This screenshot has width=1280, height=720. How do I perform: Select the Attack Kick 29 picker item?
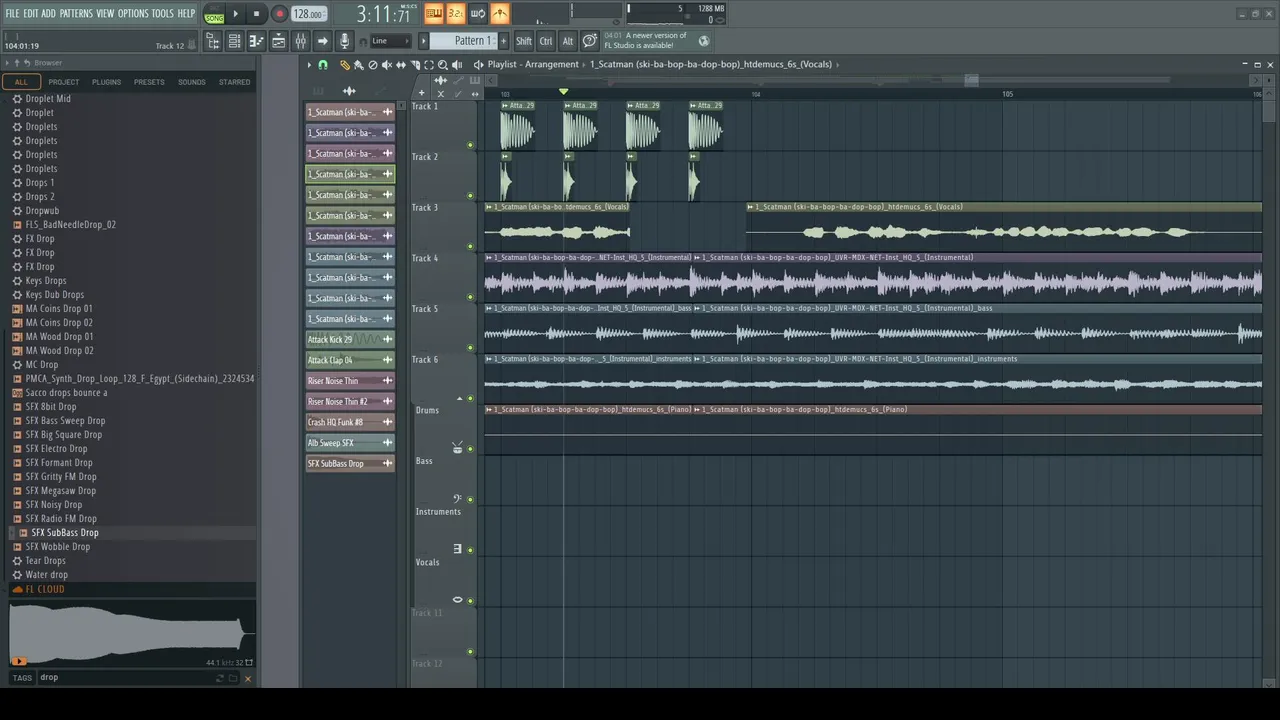point(350,340)
